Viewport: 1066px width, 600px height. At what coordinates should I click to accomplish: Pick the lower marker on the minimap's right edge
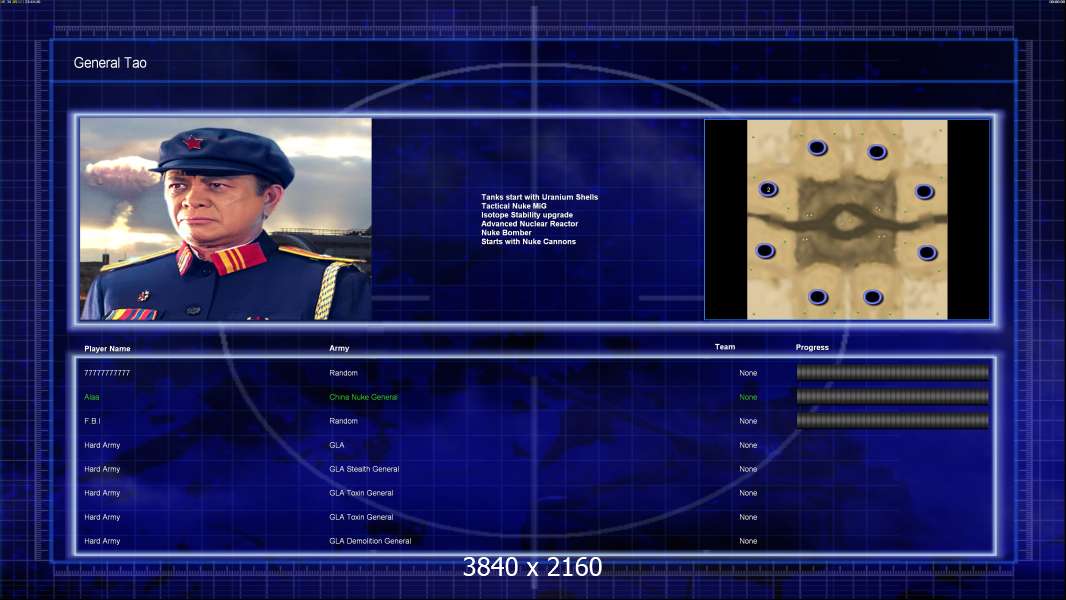(x=927, y=253)
